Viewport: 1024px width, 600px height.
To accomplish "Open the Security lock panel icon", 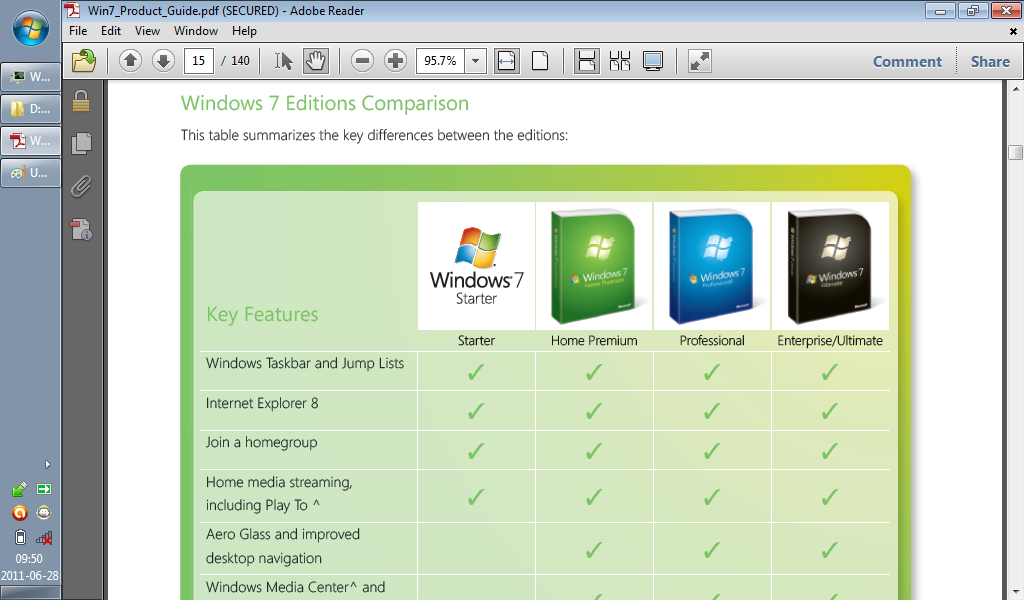I will (x=81, y=101).
